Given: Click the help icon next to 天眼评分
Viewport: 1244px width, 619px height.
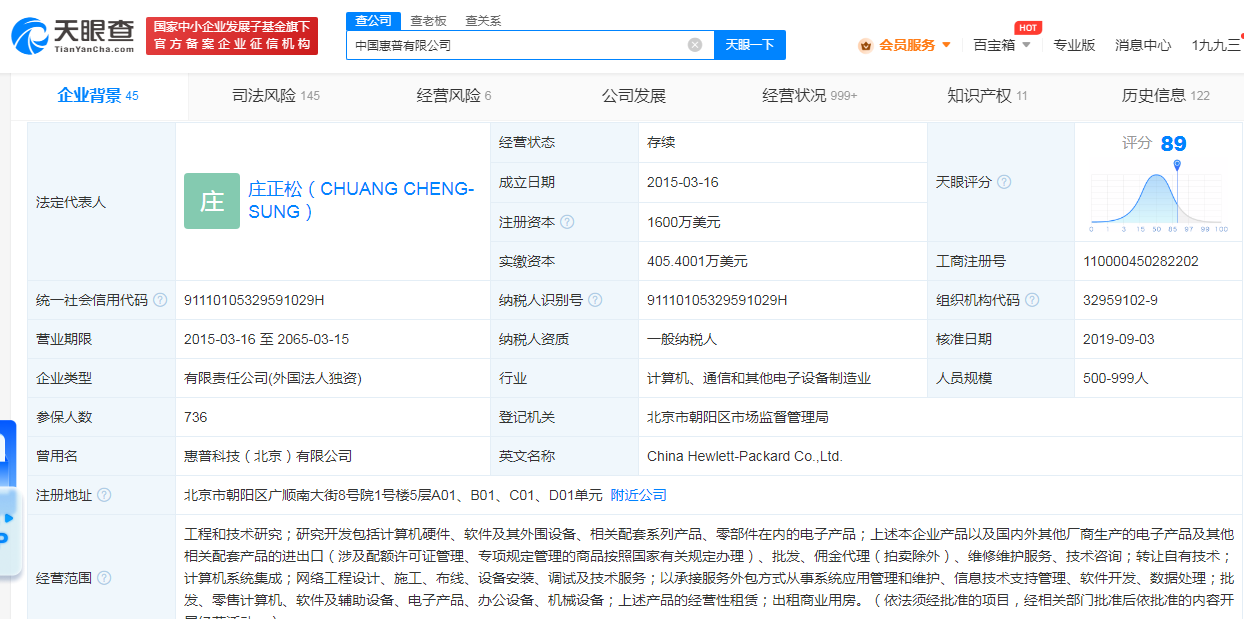Looking at the screenshot, I should [1004, 182].
